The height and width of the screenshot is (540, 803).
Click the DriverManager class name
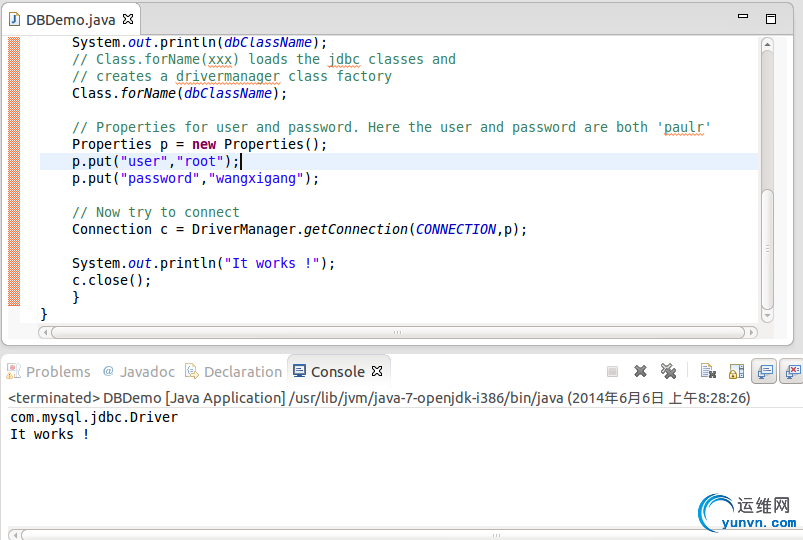pyautogui.click(x=244, y=229)
